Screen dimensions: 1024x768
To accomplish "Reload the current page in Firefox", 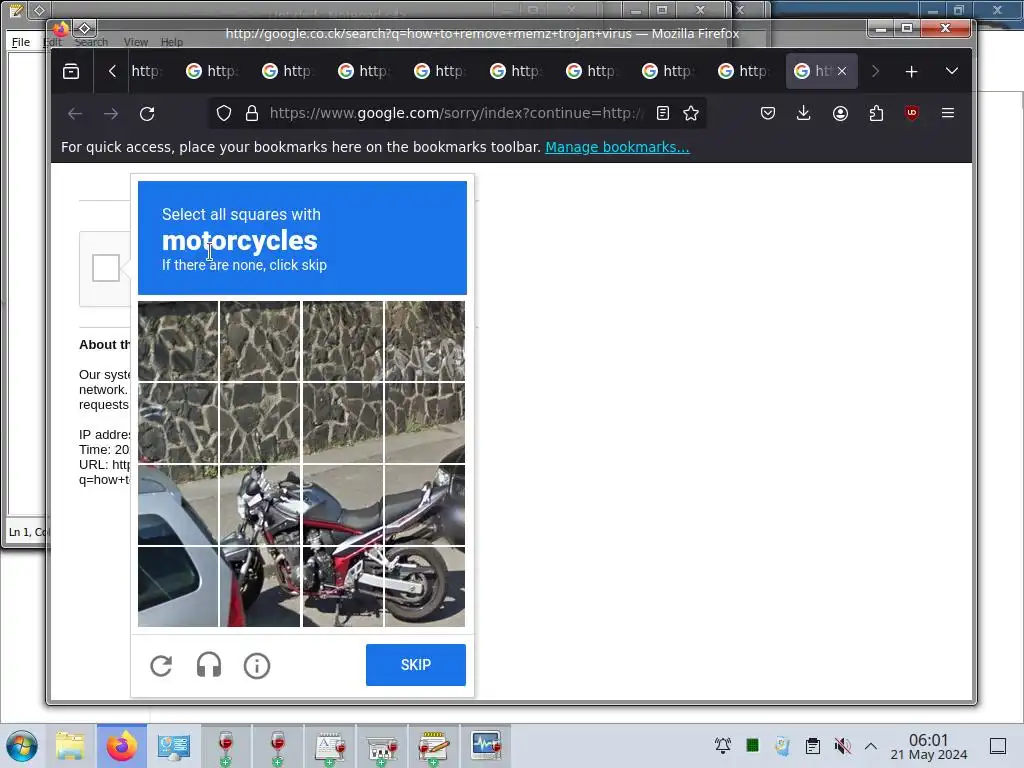I will [x=147, y=114].
